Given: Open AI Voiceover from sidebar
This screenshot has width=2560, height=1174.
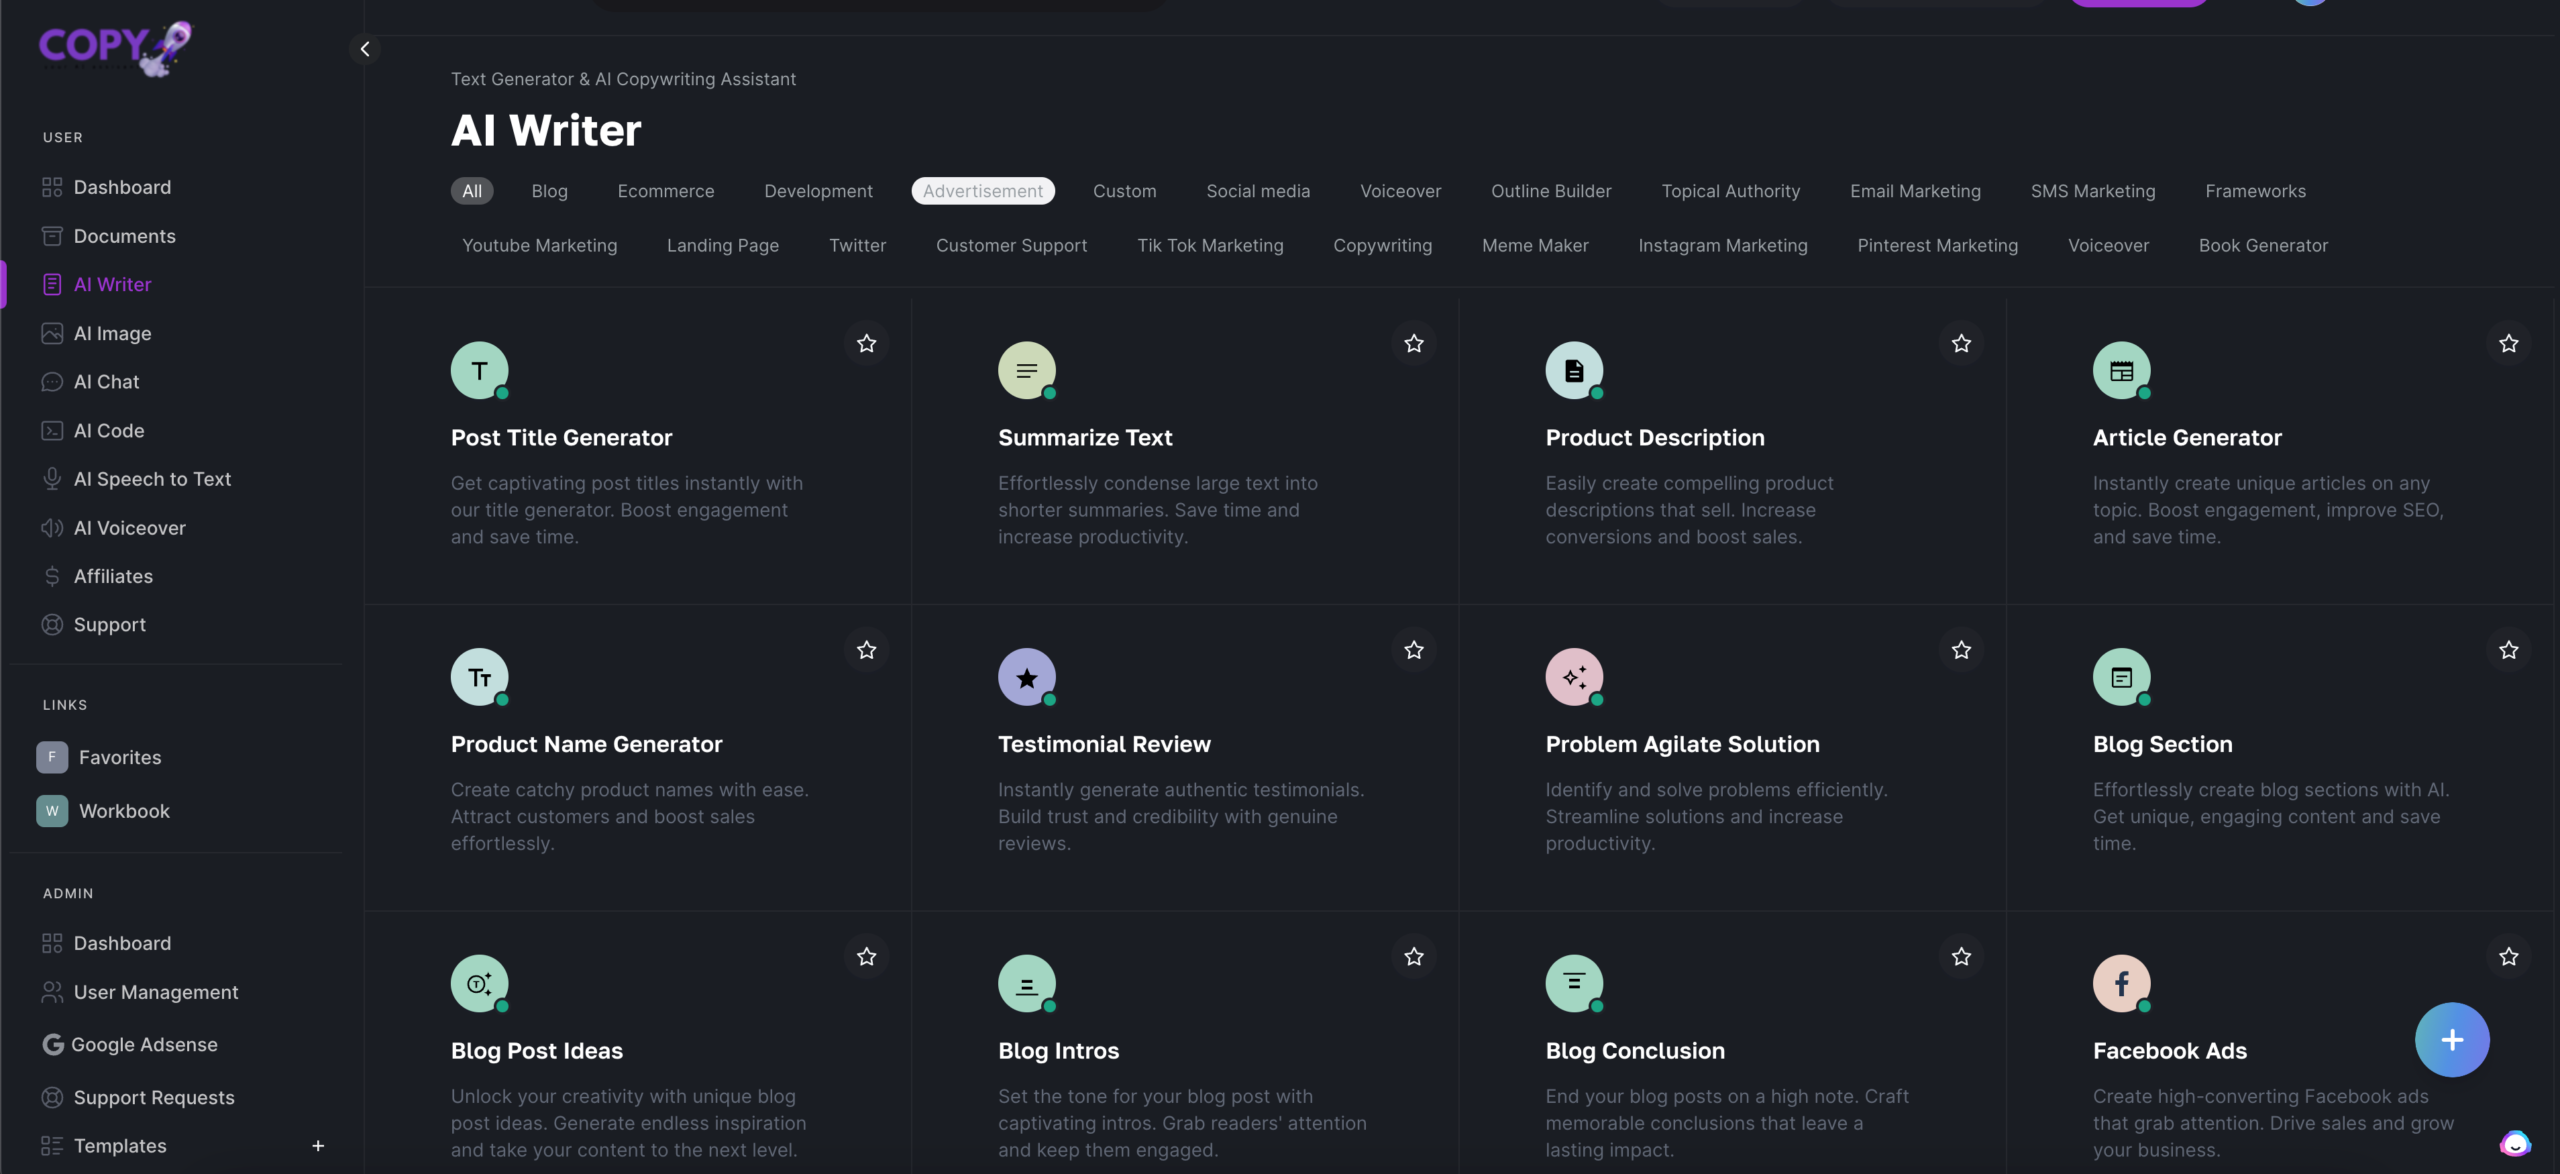Looking at the screenshot, I should pos(129,527).
